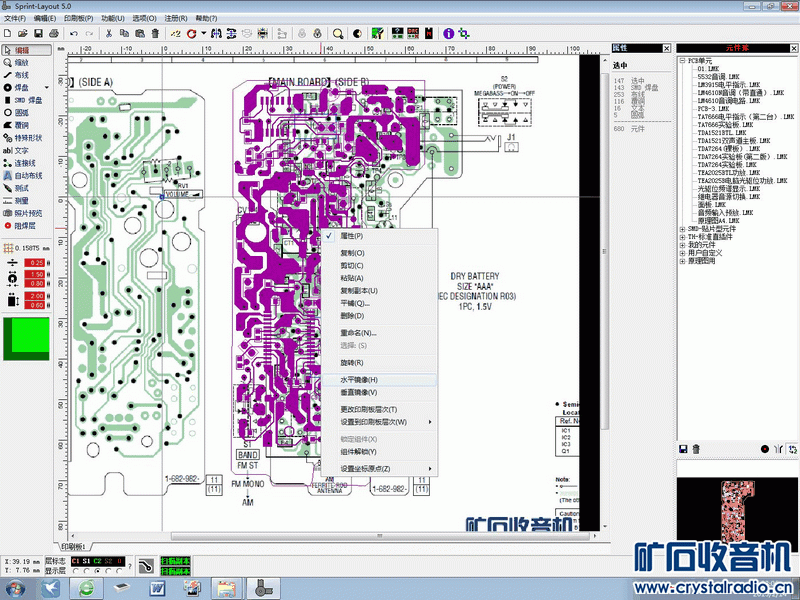Select the 自动布线 autoroute tool
This screenshot has height=600, width=800.
click(x=27, y=176)
